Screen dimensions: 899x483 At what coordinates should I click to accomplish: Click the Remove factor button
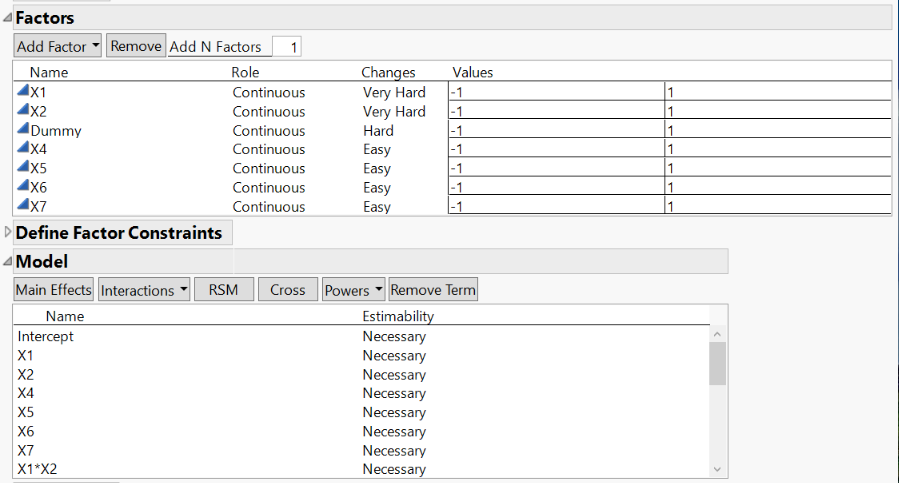[x=136, y=46]
